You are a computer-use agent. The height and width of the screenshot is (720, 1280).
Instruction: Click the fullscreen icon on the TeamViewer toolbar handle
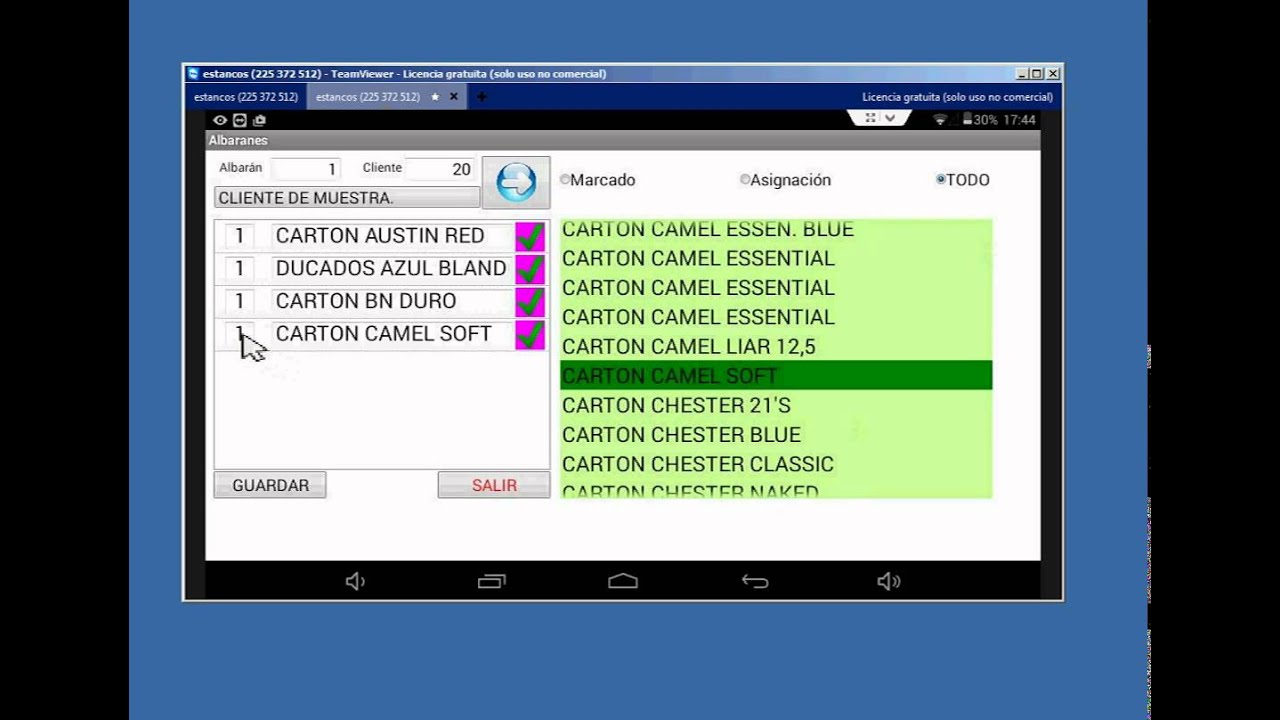870,118
